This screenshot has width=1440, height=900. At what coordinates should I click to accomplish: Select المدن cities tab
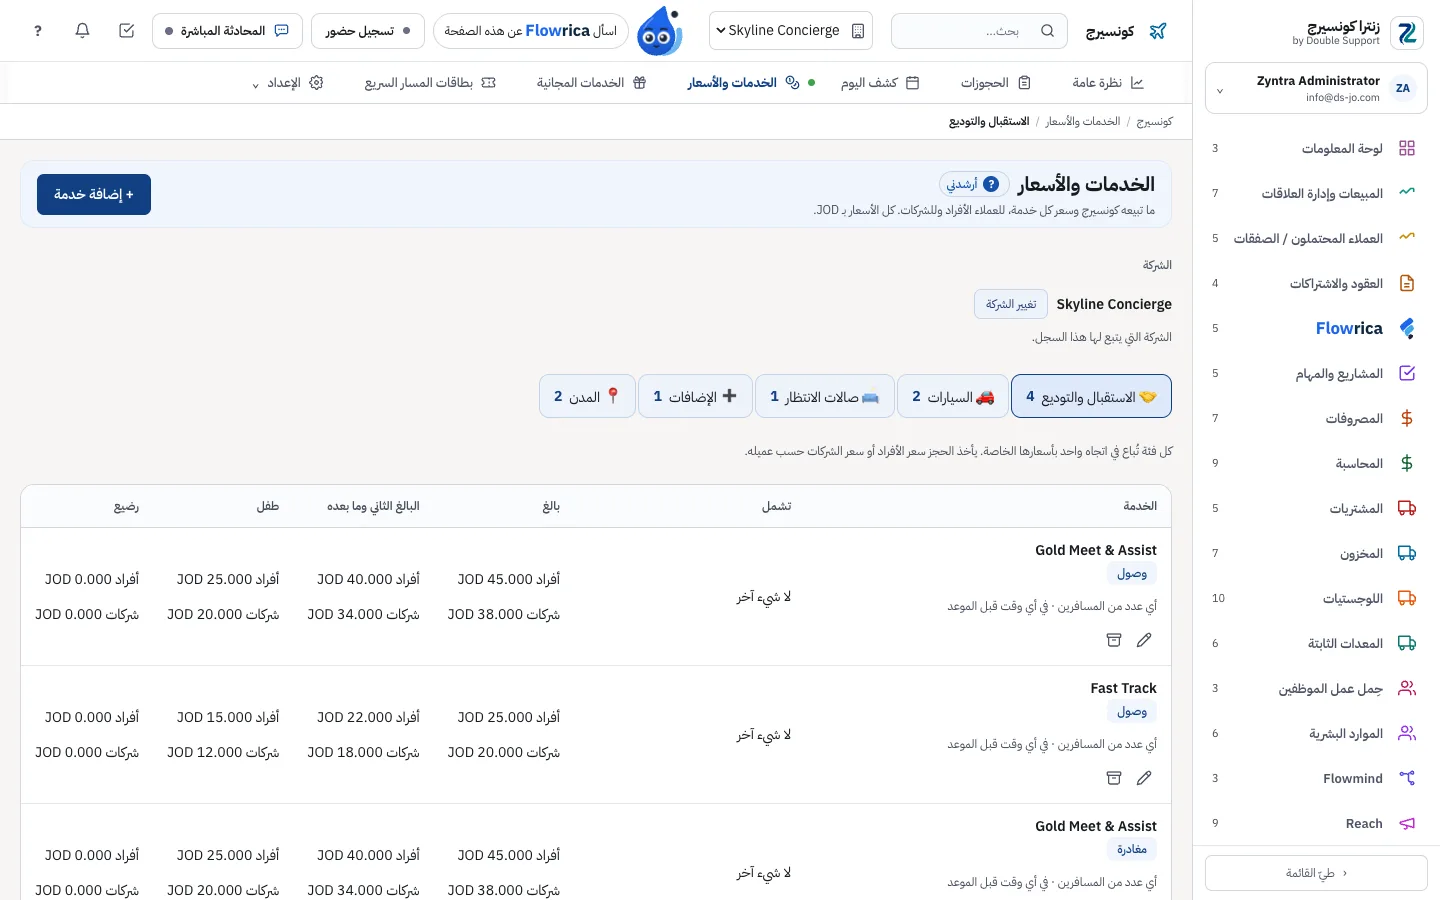click(587, 396)
